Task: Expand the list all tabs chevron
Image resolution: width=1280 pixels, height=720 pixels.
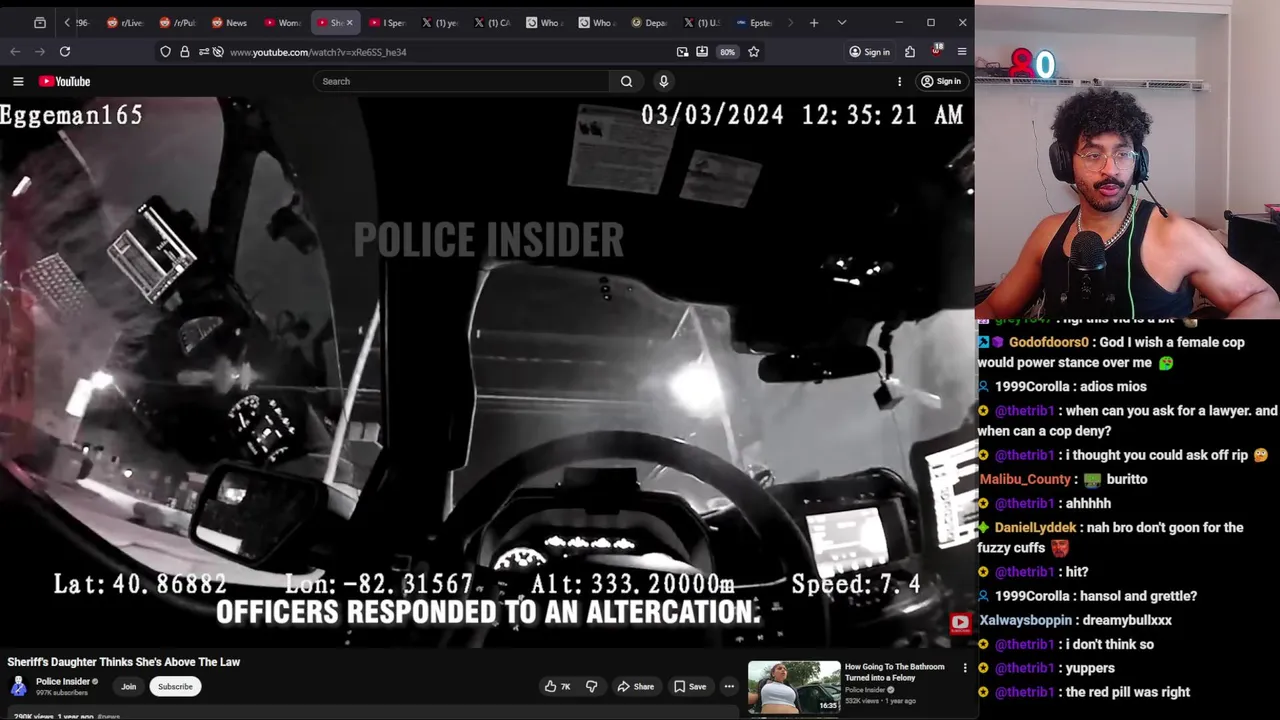Action: tap(842, 22)
